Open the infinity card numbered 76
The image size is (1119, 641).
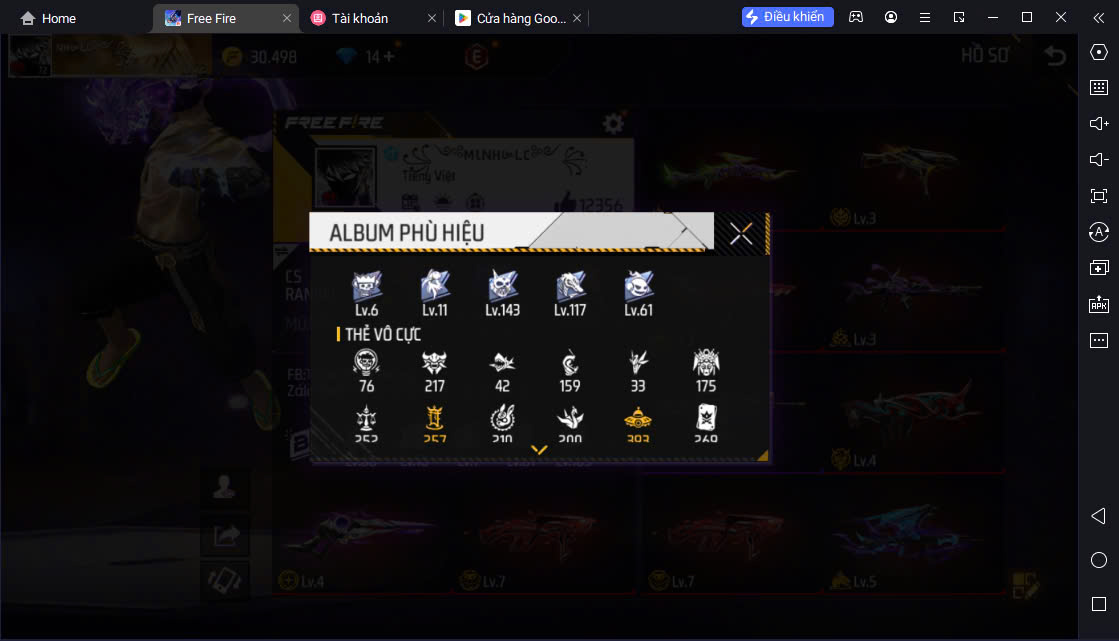(x=367, y=372)
